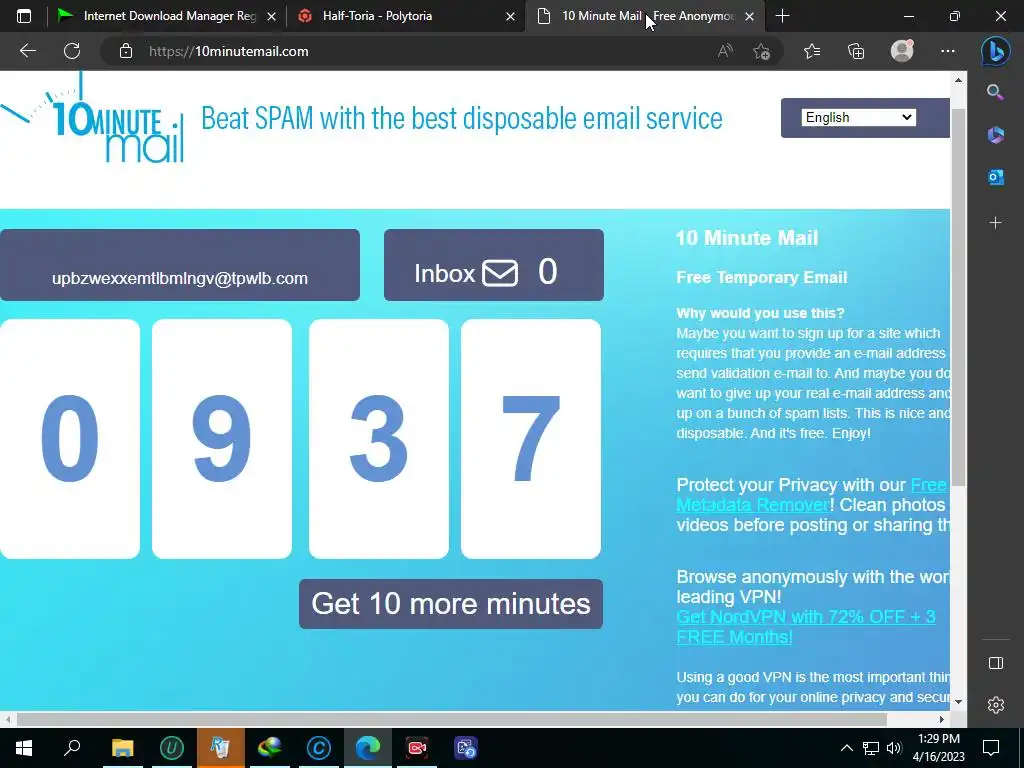
Task: Click the scroll down arrow
Action: [958, 702]
